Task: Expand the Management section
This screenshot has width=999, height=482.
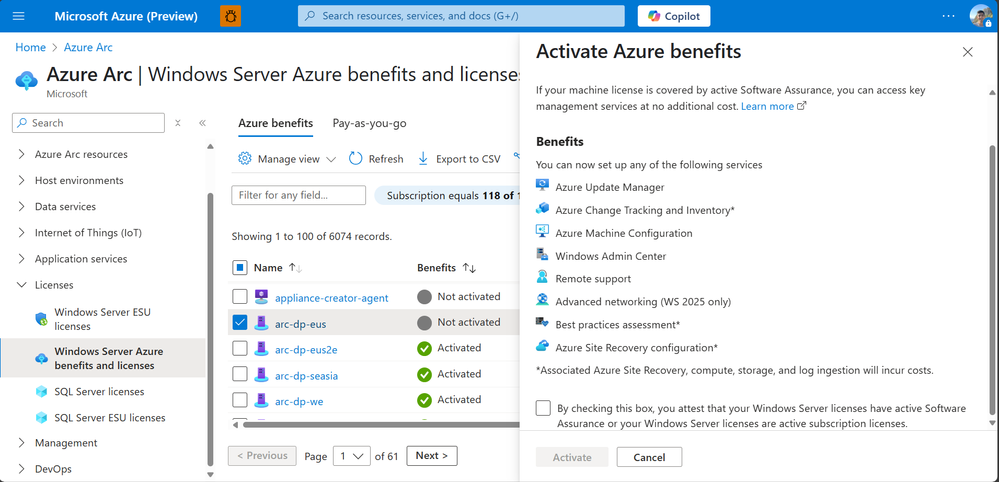Action: click(x=22, y=443)
